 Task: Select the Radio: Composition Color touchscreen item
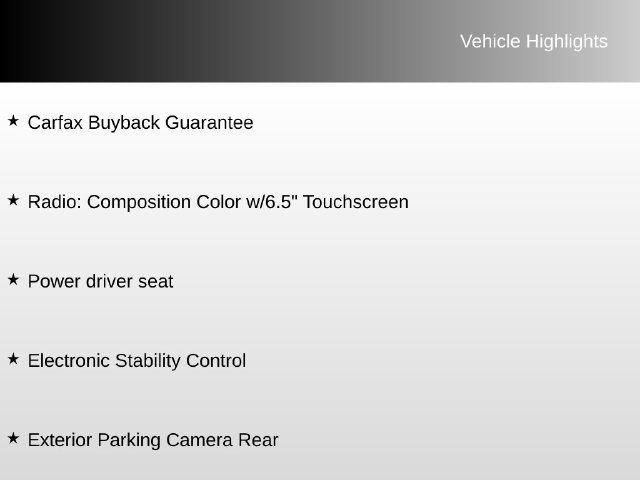point(218,202)
